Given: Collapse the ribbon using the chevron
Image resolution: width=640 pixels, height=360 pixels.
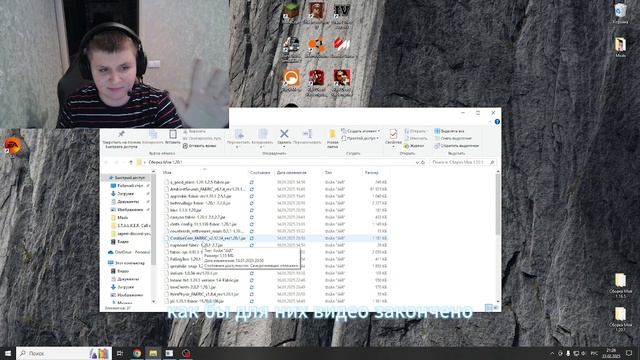Looking at the screenshot, I should tap(490, 122).
